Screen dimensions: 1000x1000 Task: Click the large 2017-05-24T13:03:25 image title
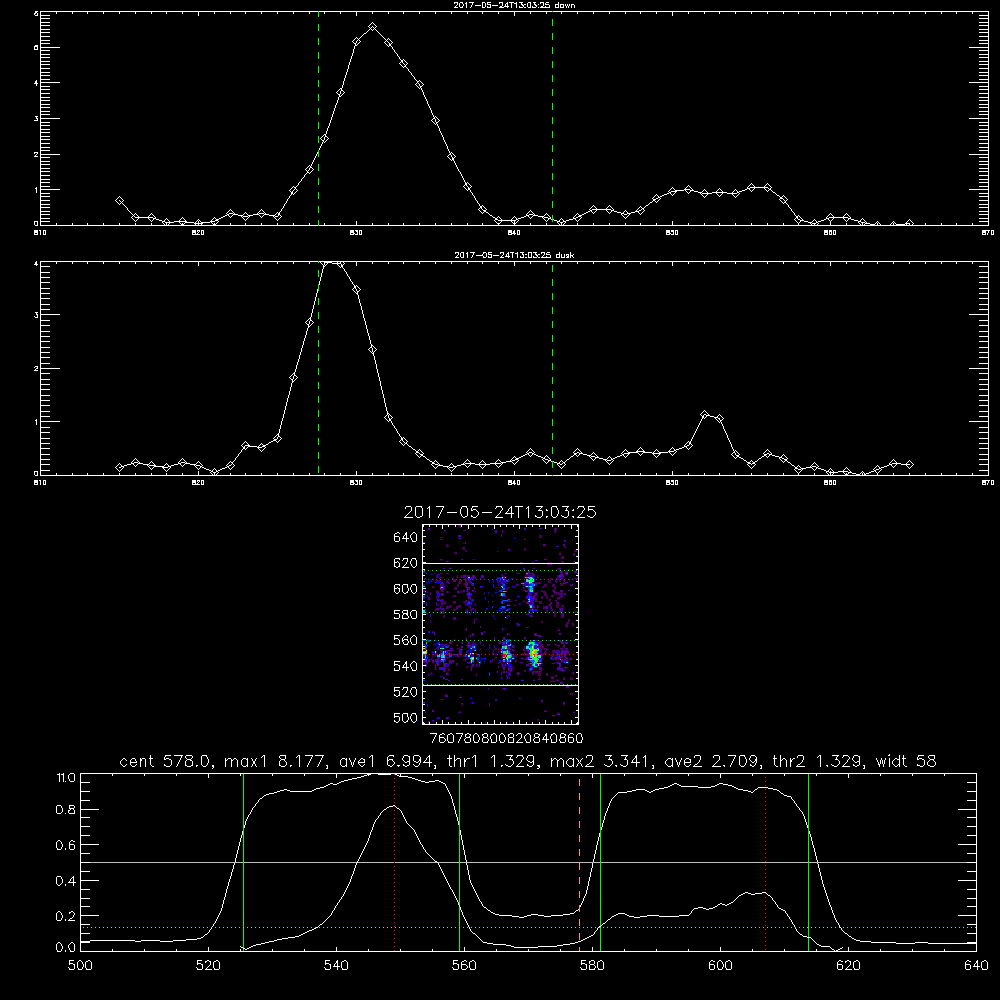pyautogui.click(x=500, y=512)
